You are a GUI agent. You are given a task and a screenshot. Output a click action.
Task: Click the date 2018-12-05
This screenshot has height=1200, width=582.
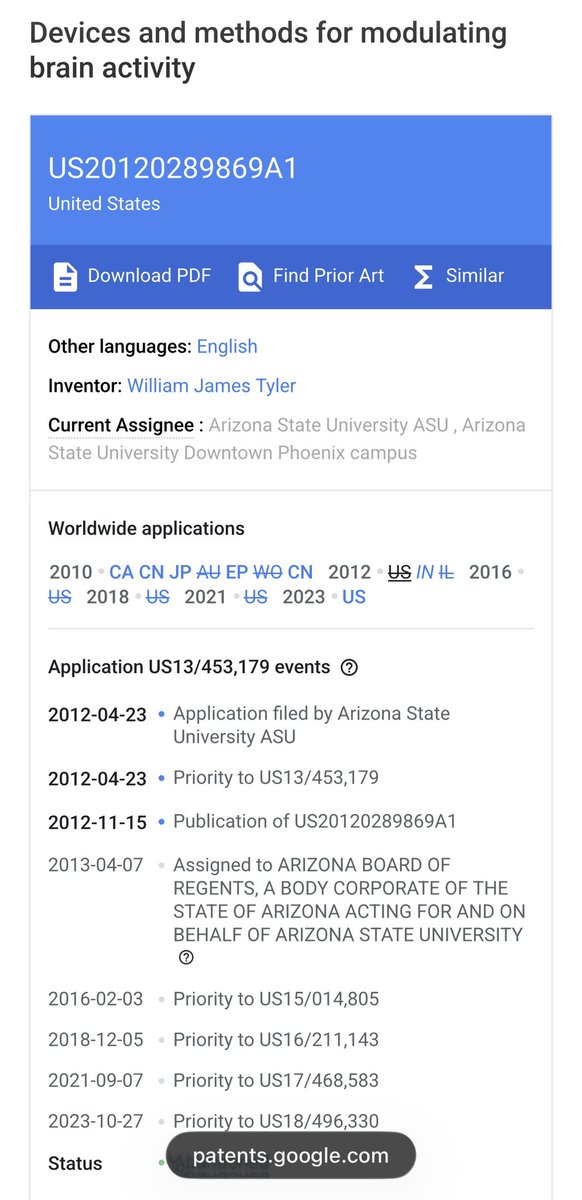tap(96, 1040)
